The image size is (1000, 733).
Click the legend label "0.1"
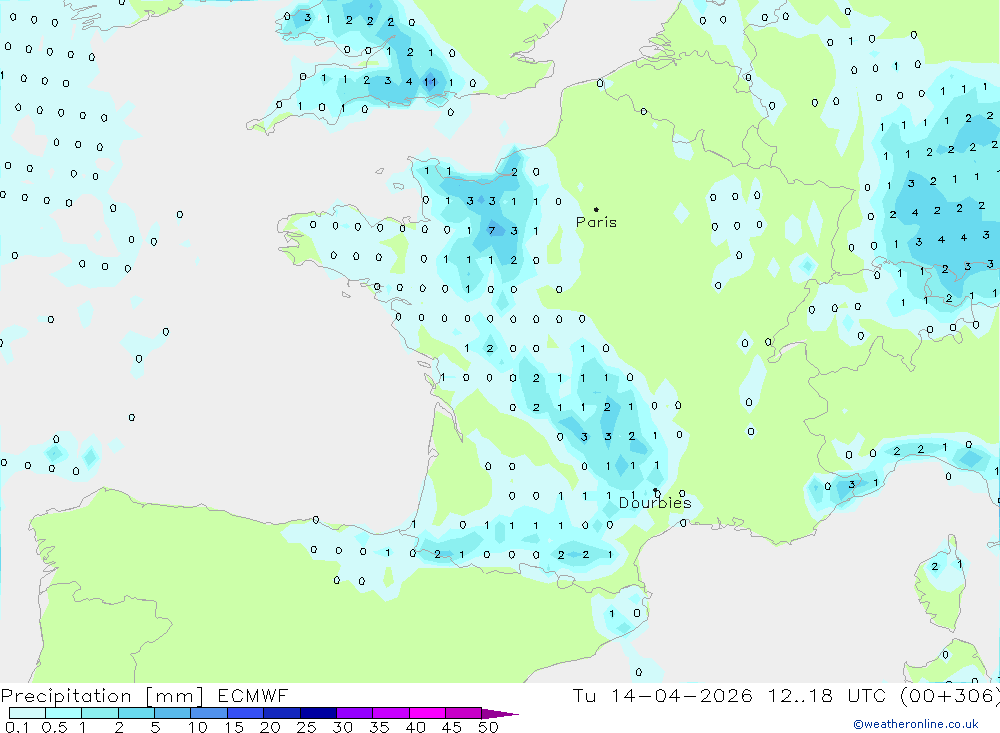point(17,727)
